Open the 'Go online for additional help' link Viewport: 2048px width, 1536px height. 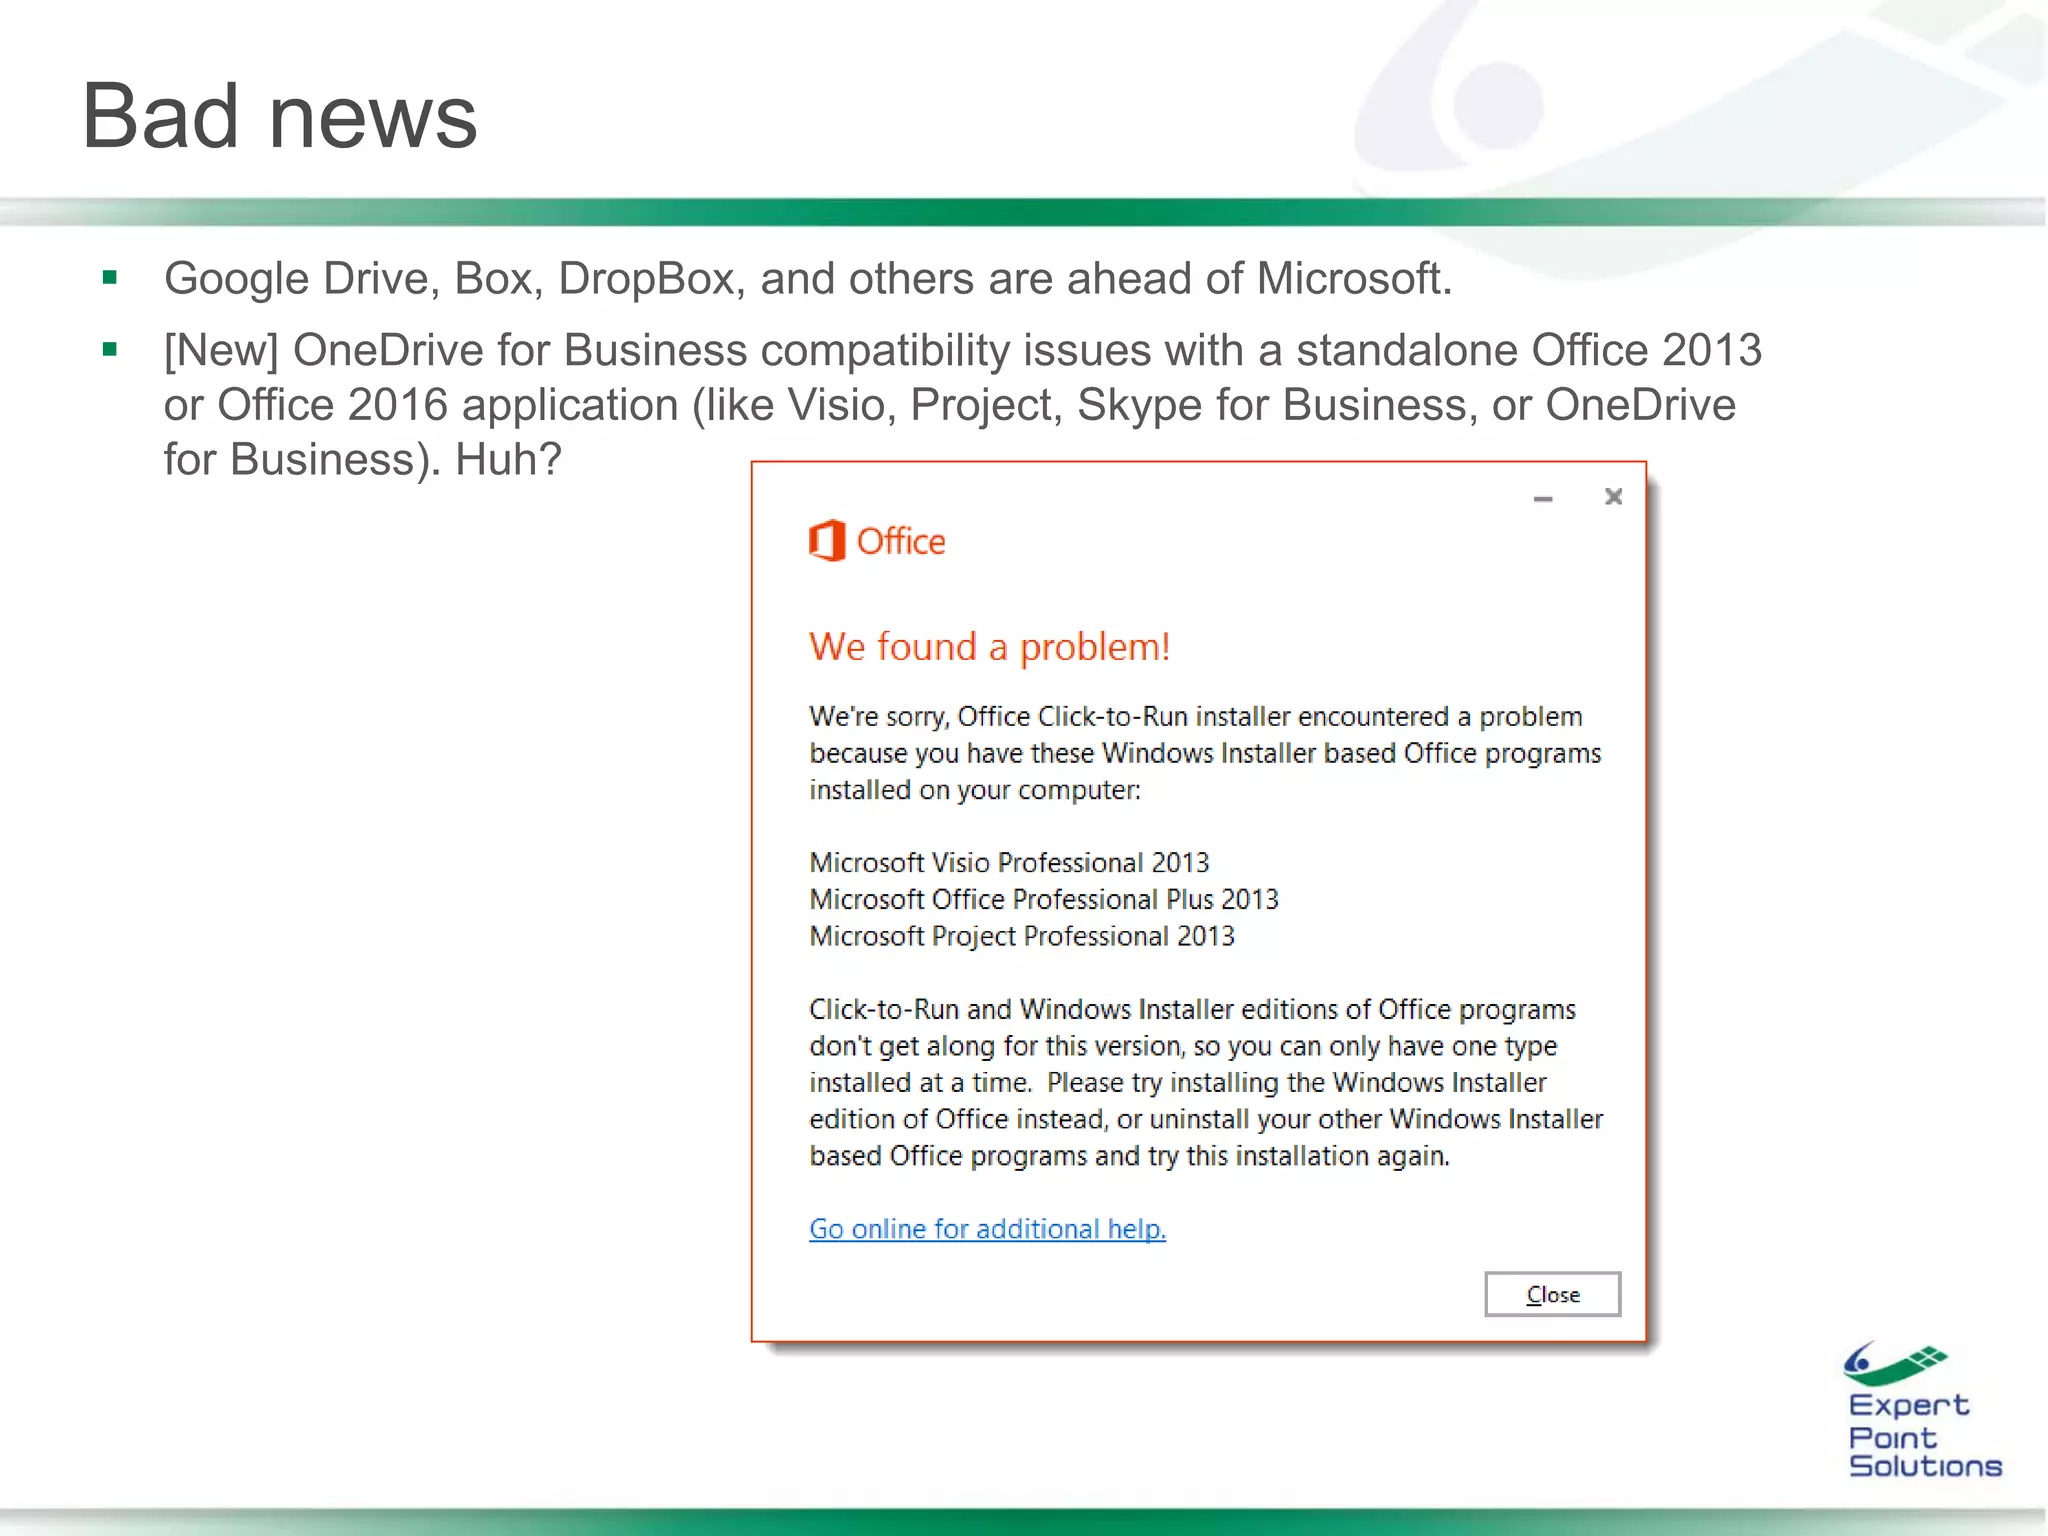click(987, 1228)
